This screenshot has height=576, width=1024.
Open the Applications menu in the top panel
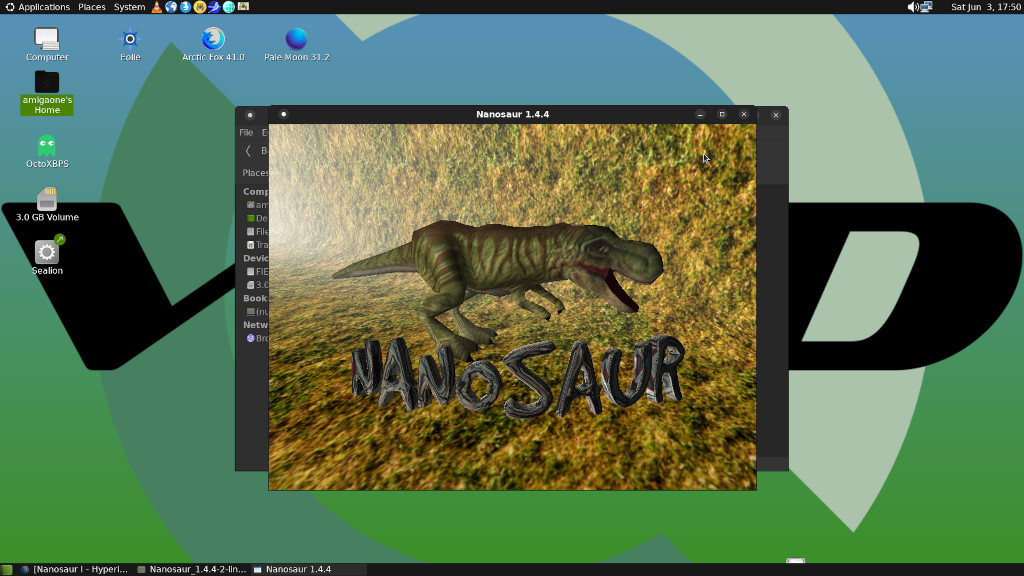pos(37,7)
